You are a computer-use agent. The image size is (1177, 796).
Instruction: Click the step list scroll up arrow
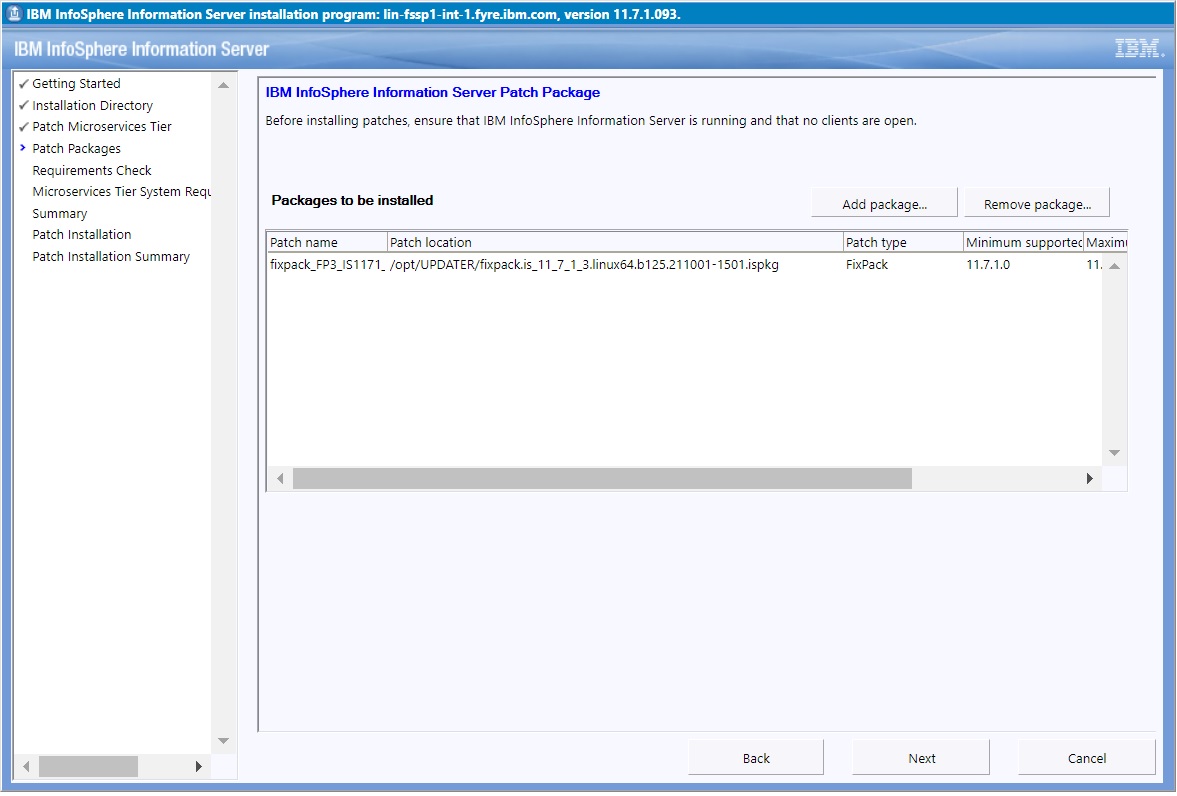click(x=223, y=86)
